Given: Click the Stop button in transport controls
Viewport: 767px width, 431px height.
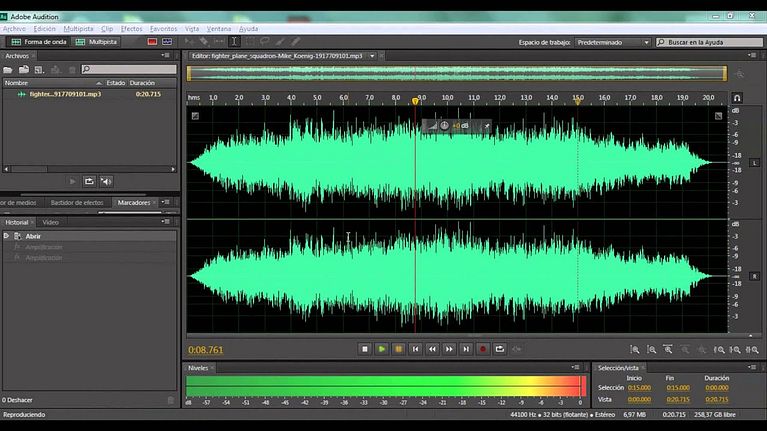Looking at the screenshot, I should click(x=365, y=349).
